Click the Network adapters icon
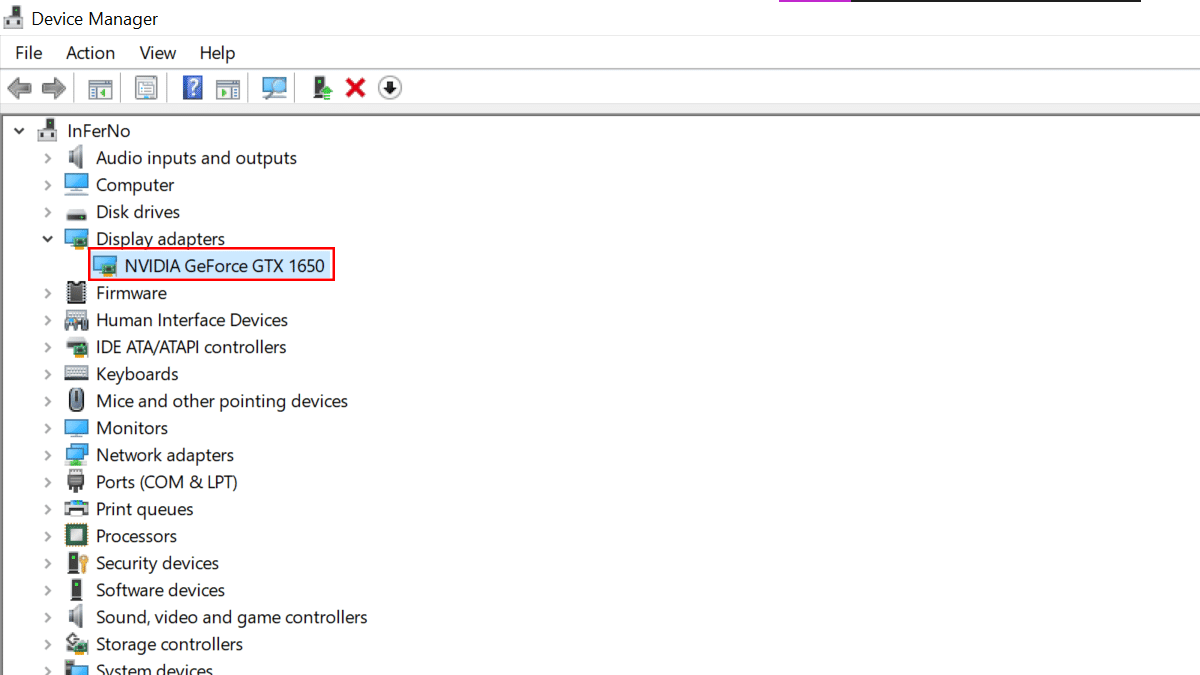Screen dimensions: 1200x675 76,455
